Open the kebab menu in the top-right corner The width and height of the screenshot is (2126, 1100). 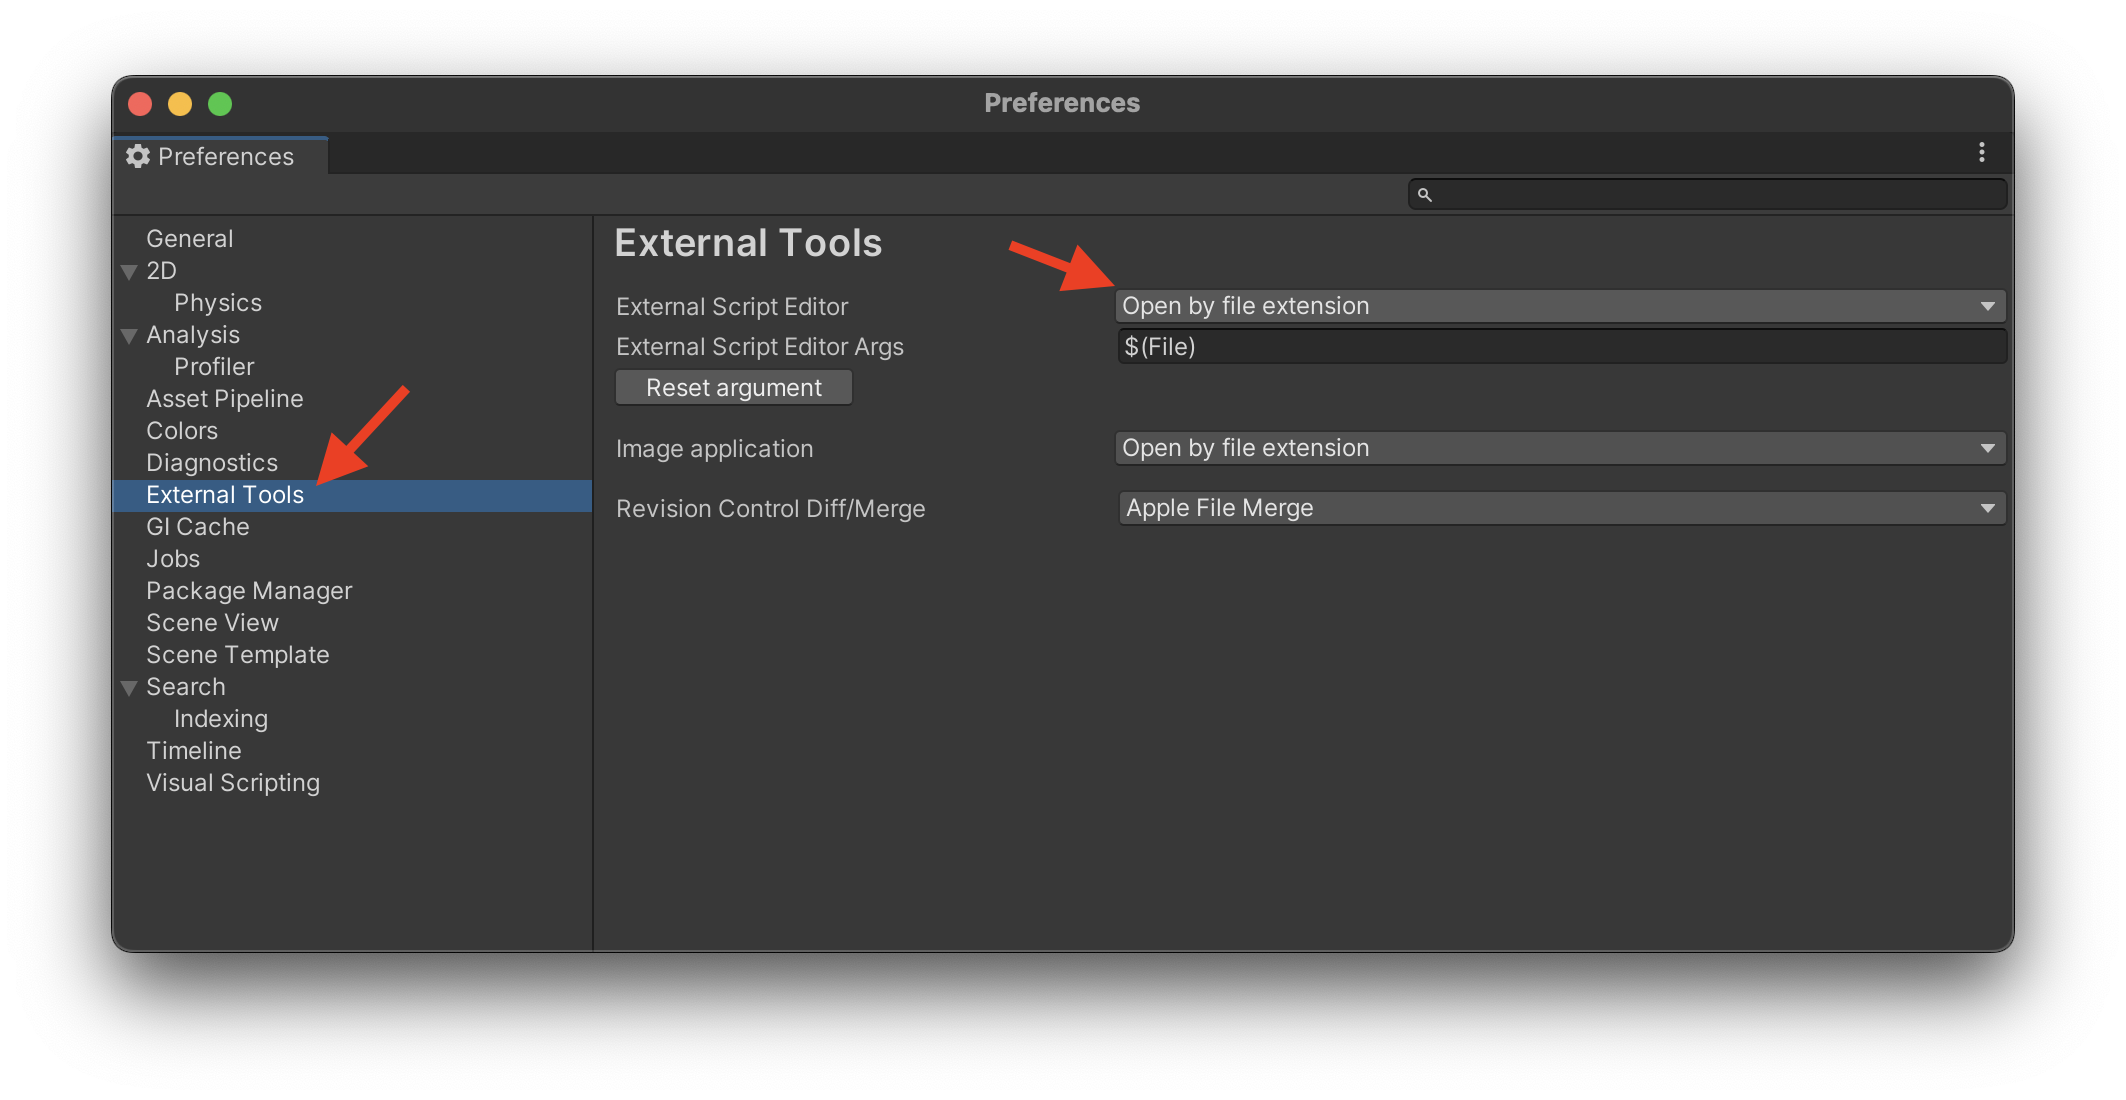[1982, 153]
